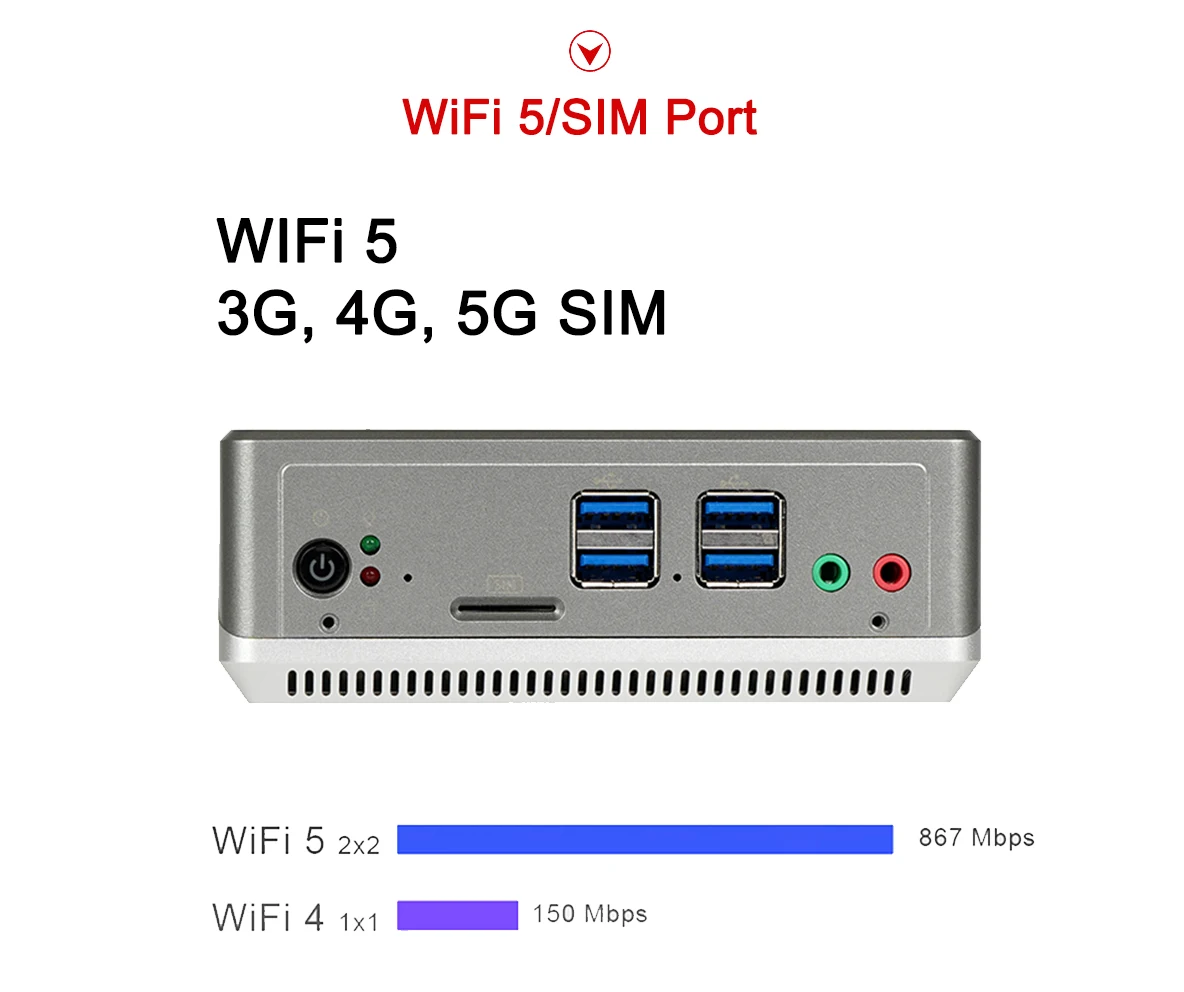This screenshot has height=992, width=1184.
Task: Click the large WIFi 5 black text
Action: (307, 241)
